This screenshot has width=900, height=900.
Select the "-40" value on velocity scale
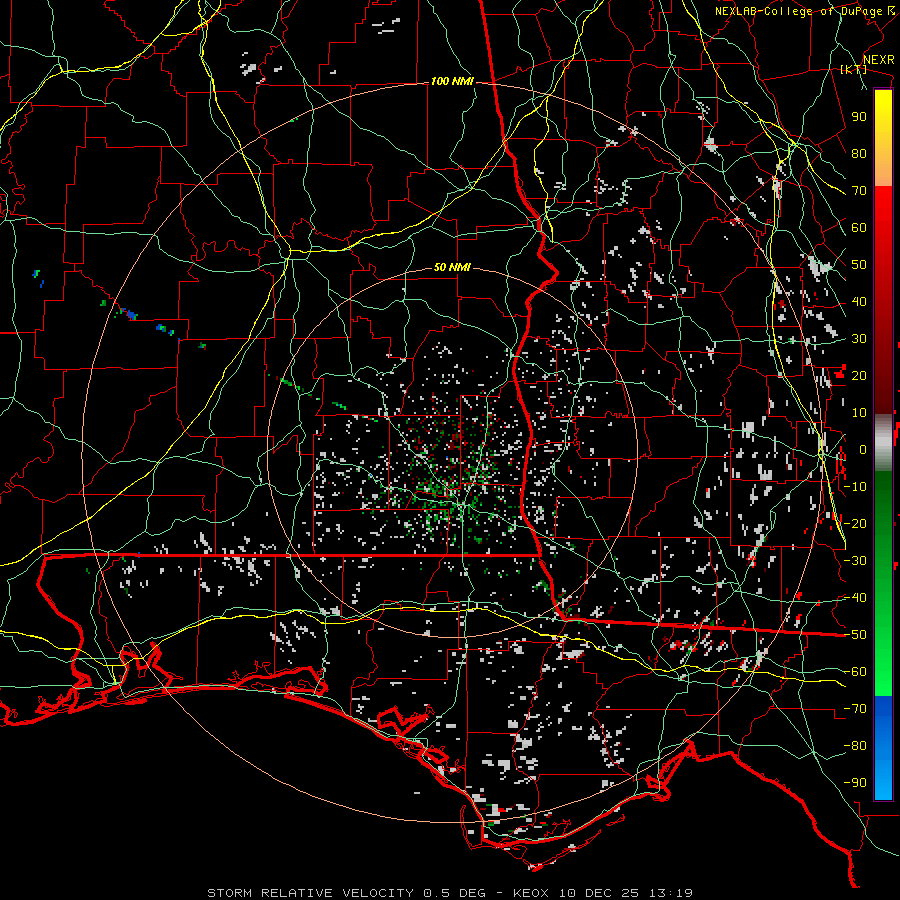[855, 598]
